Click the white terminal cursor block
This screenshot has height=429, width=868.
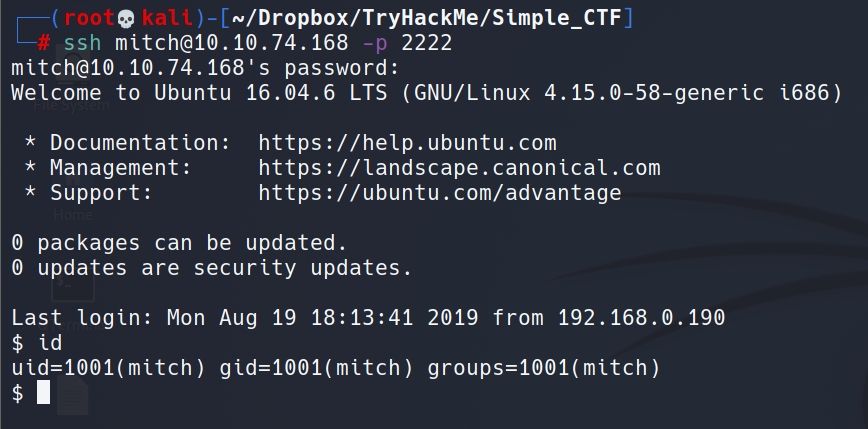[x=43, y=394]
